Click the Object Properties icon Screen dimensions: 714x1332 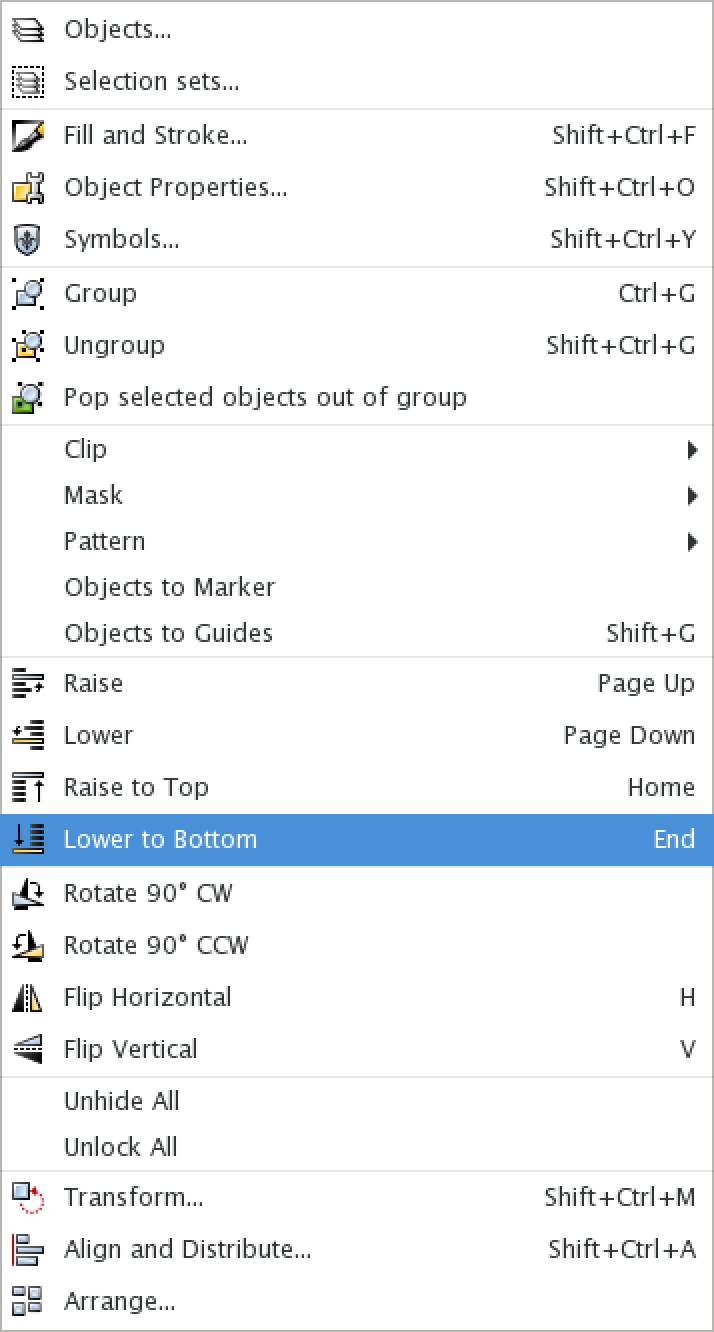pyautogui.click(x=27, y=187)
